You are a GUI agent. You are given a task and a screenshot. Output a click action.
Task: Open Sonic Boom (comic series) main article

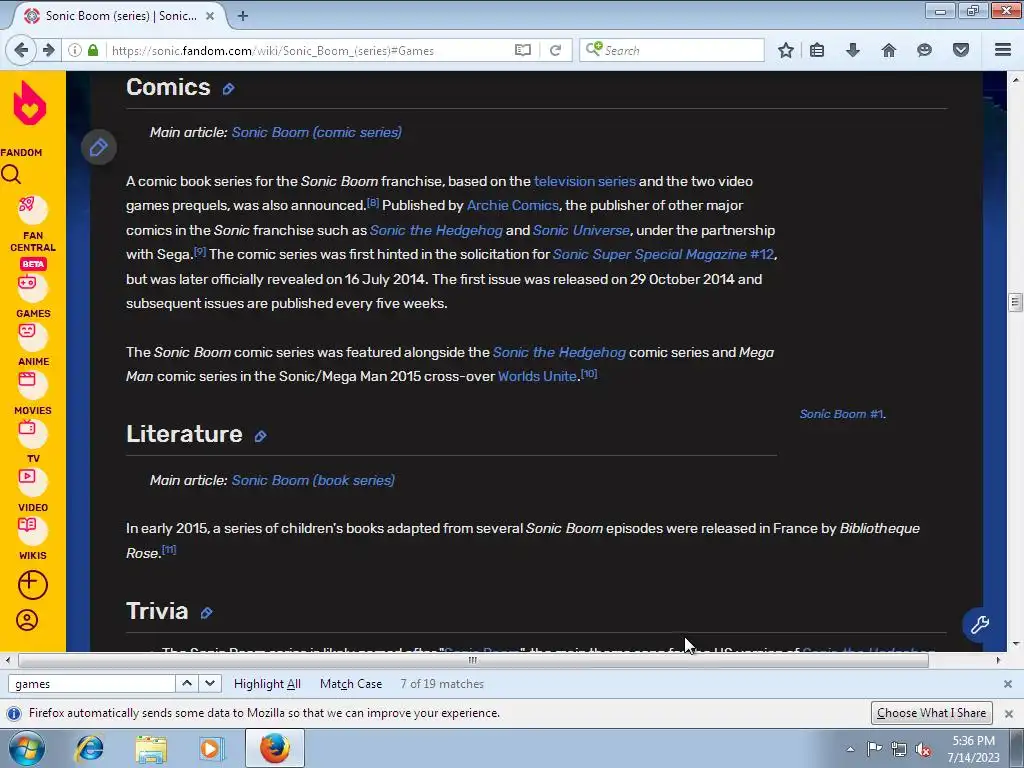point(317,132)
